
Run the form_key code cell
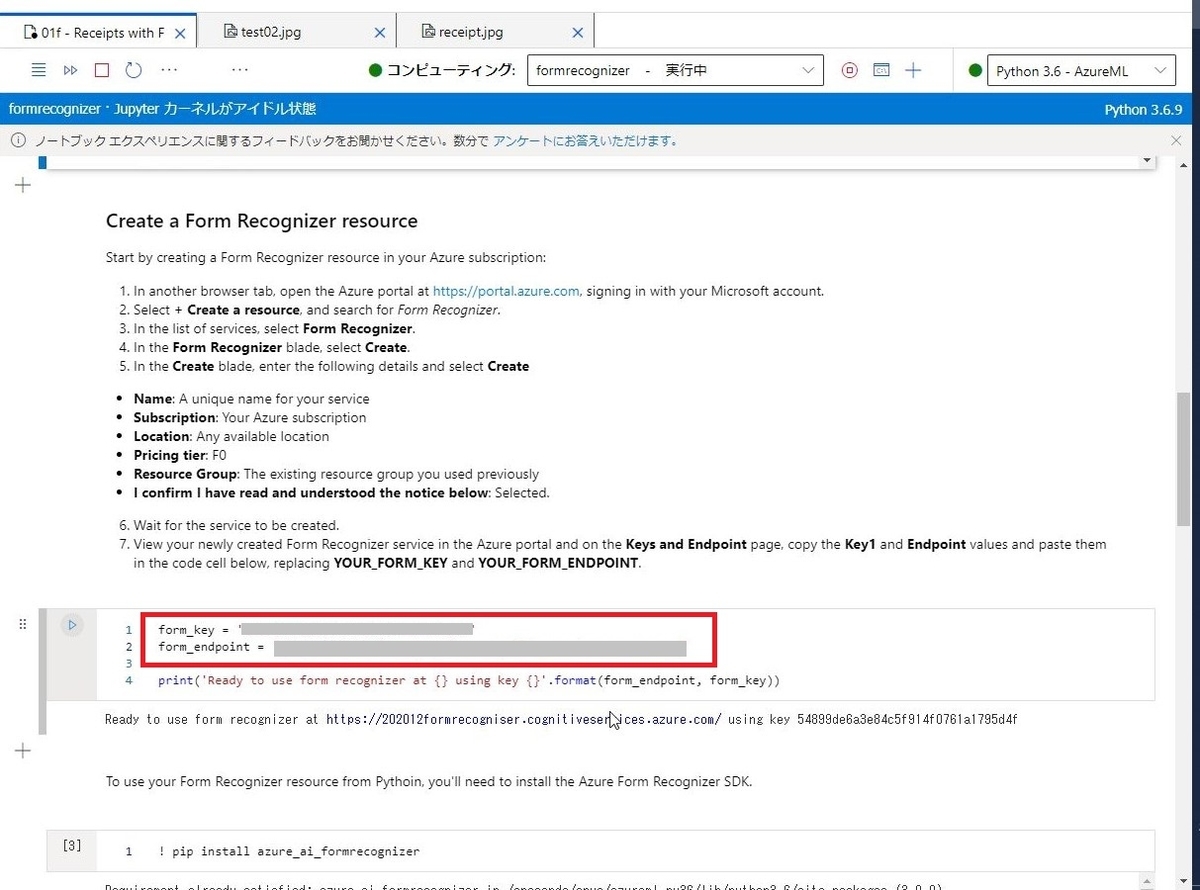tap(71, 625)
